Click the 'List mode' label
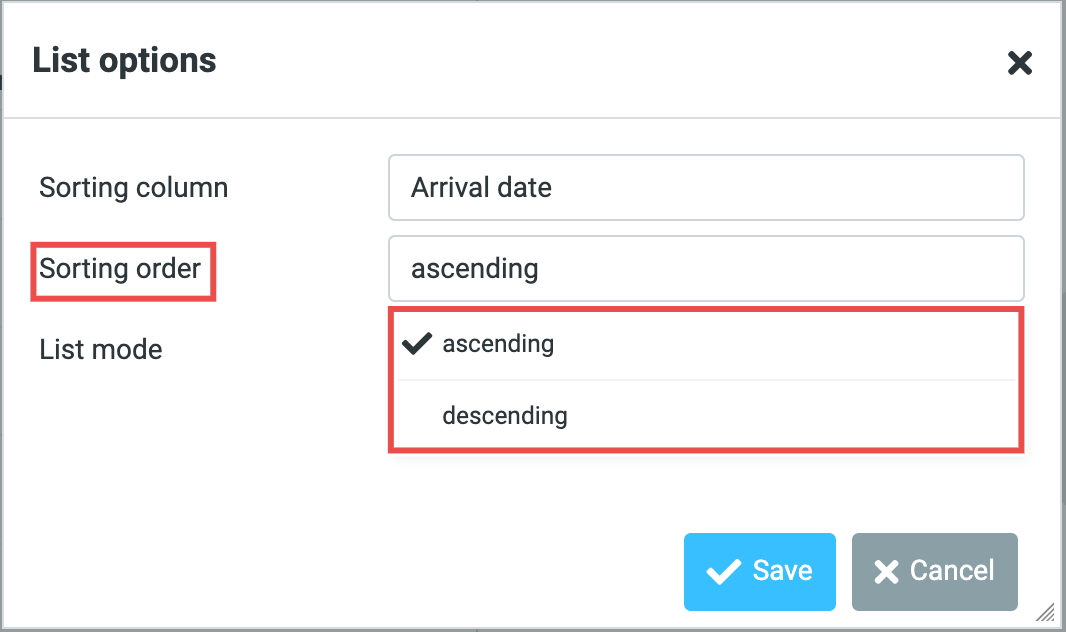The width and height of the screenshot is (1066, 632). pos(101,350)
